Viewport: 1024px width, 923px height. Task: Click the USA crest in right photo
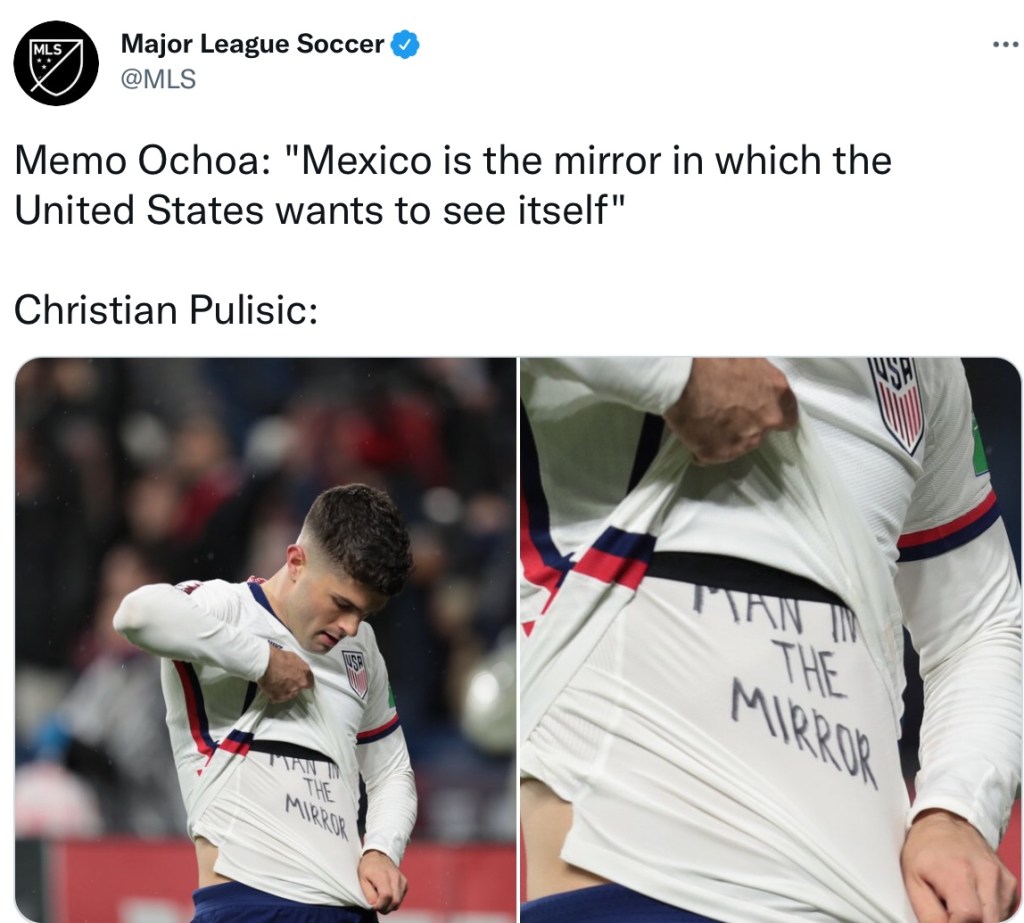[897, 402]
